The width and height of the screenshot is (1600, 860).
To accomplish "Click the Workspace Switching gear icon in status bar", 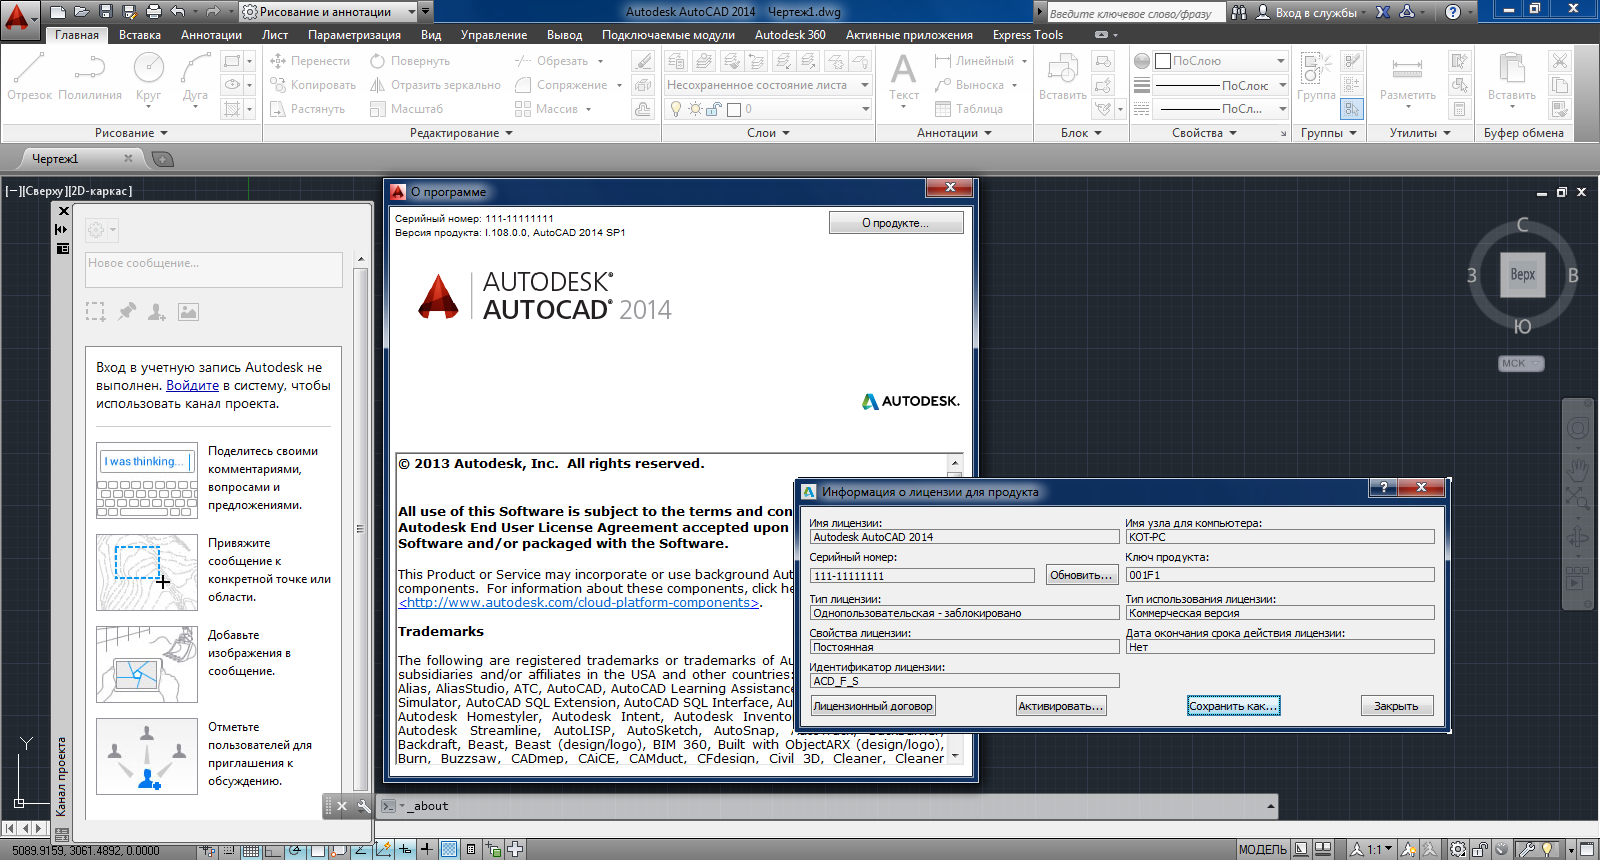I will (x=1458, y=850).
